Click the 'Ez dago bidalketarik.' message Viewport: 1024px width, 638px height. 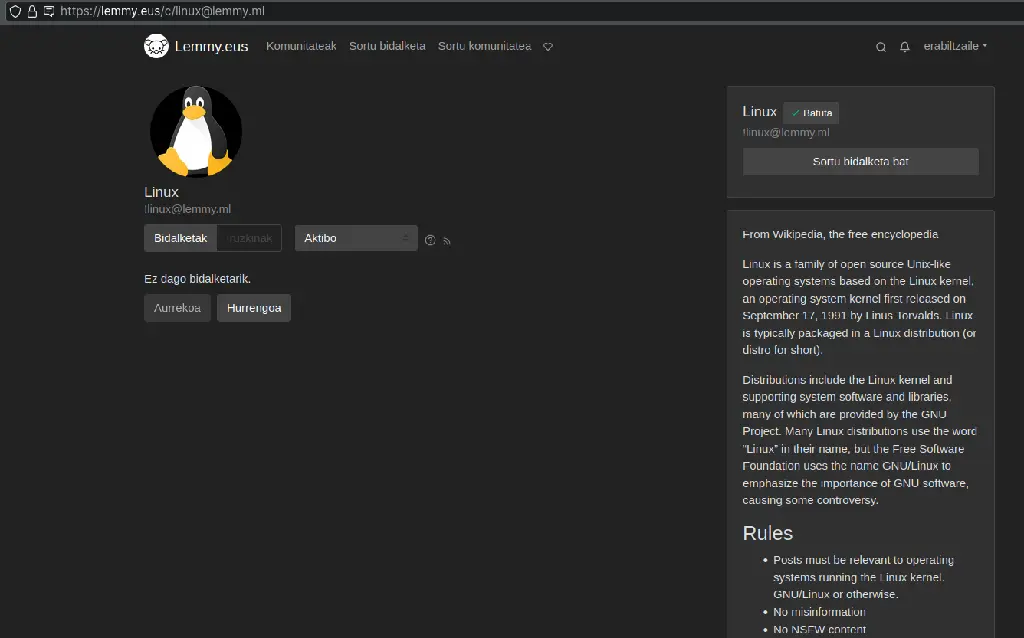197,279
